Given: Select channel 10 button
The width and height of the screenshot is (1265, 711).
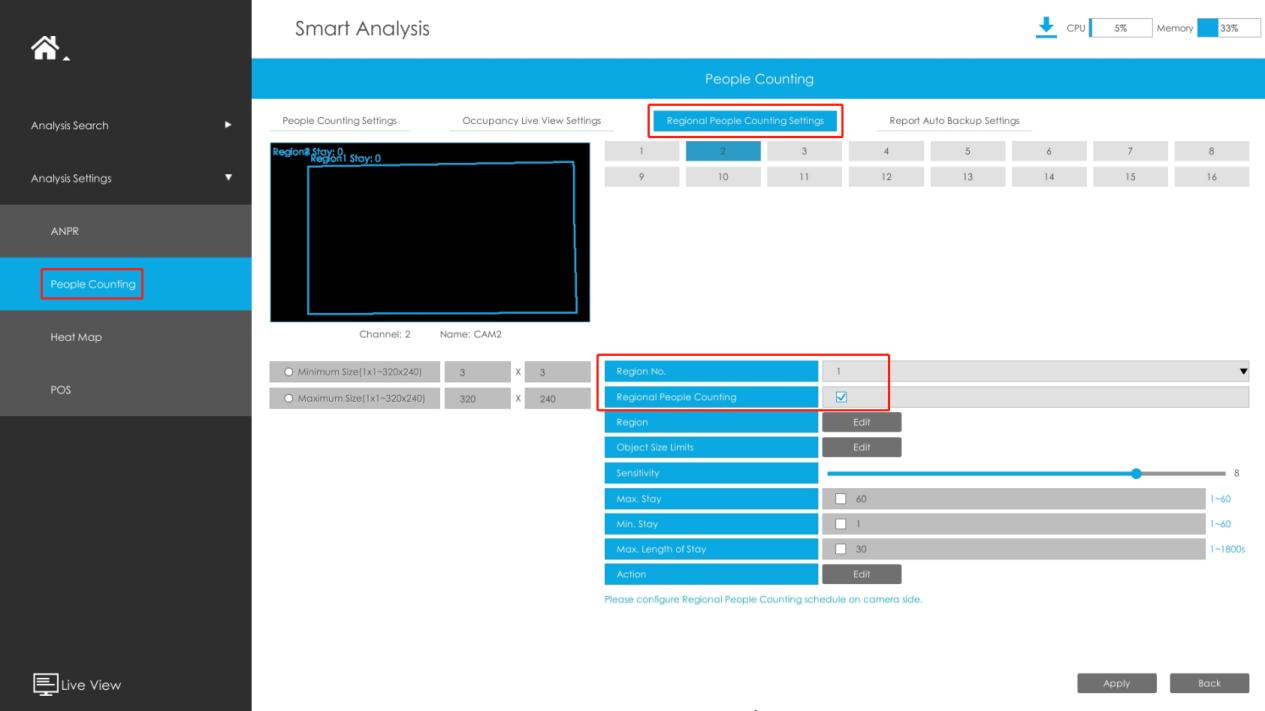Looking at the screenshot, I should point(723,177).
